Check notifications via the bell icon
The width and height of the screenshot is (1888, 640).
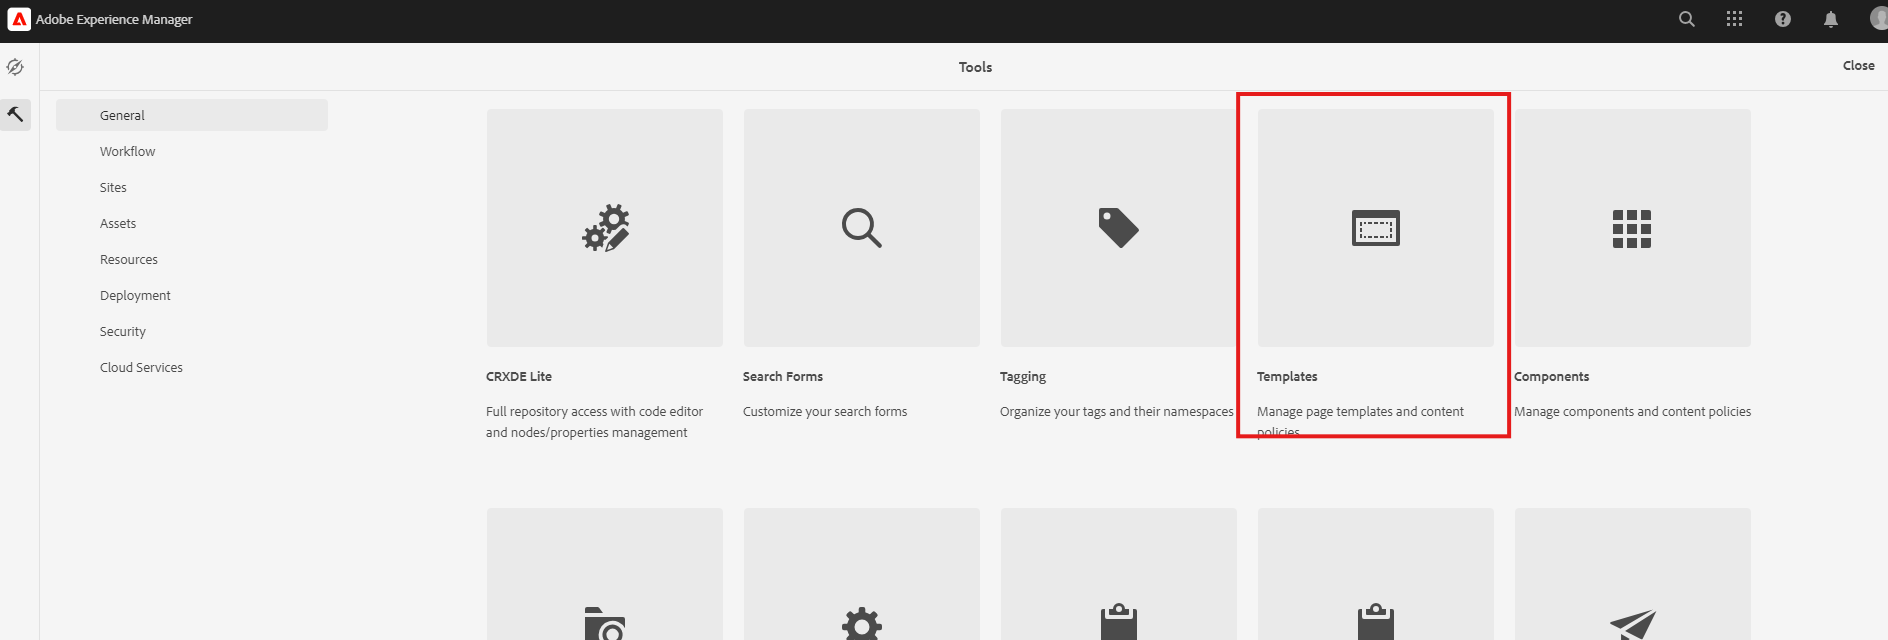[x=1830, y=19]
